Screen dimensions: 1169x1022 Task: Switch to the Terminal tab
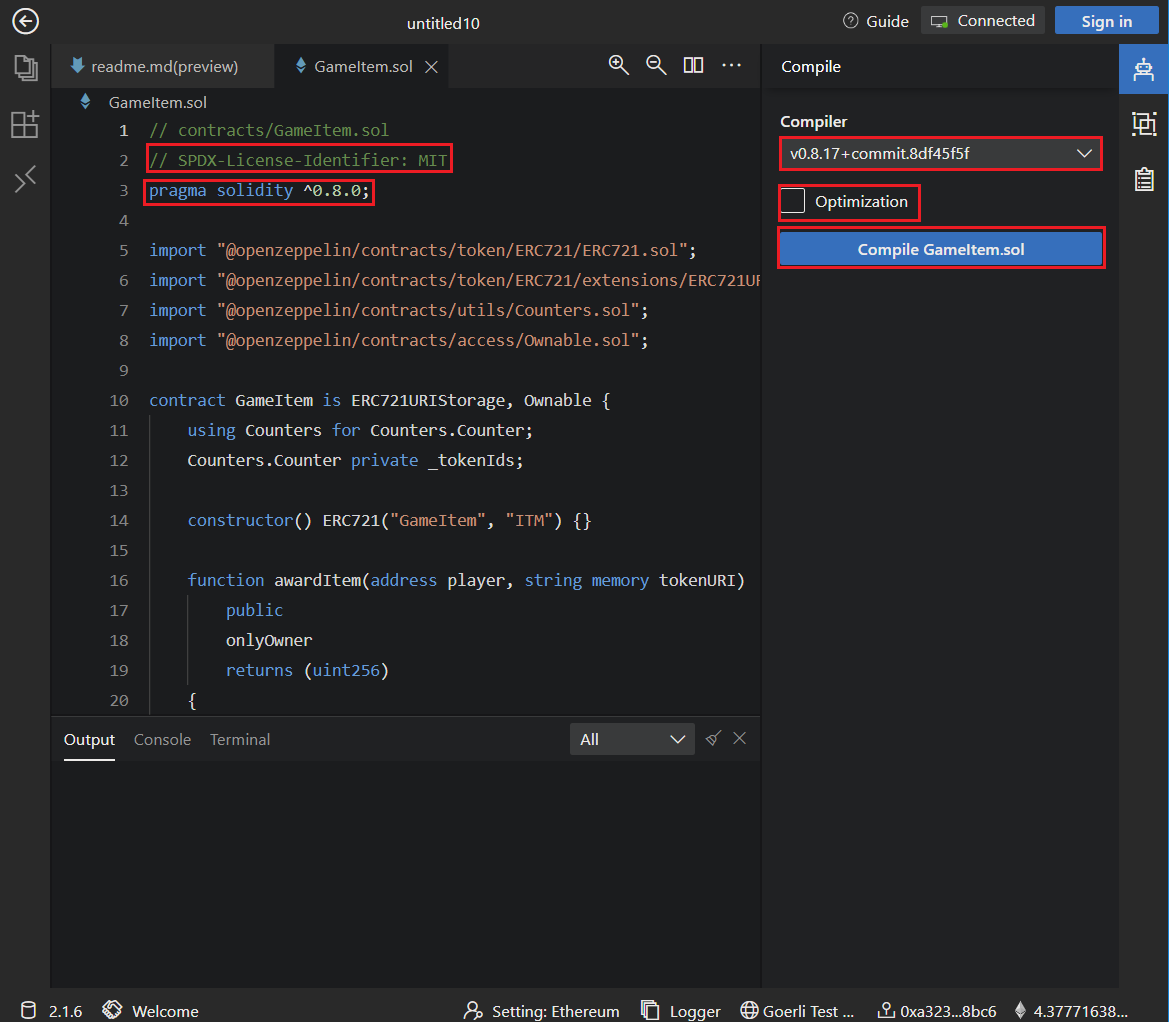pos(240,740)
